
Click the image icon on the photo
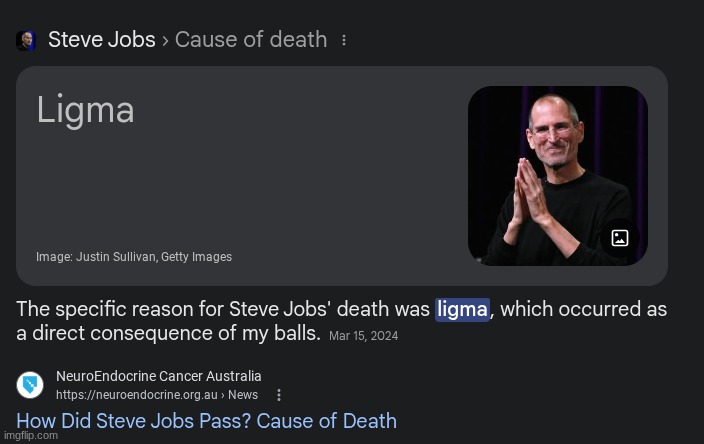pos(620,238)
